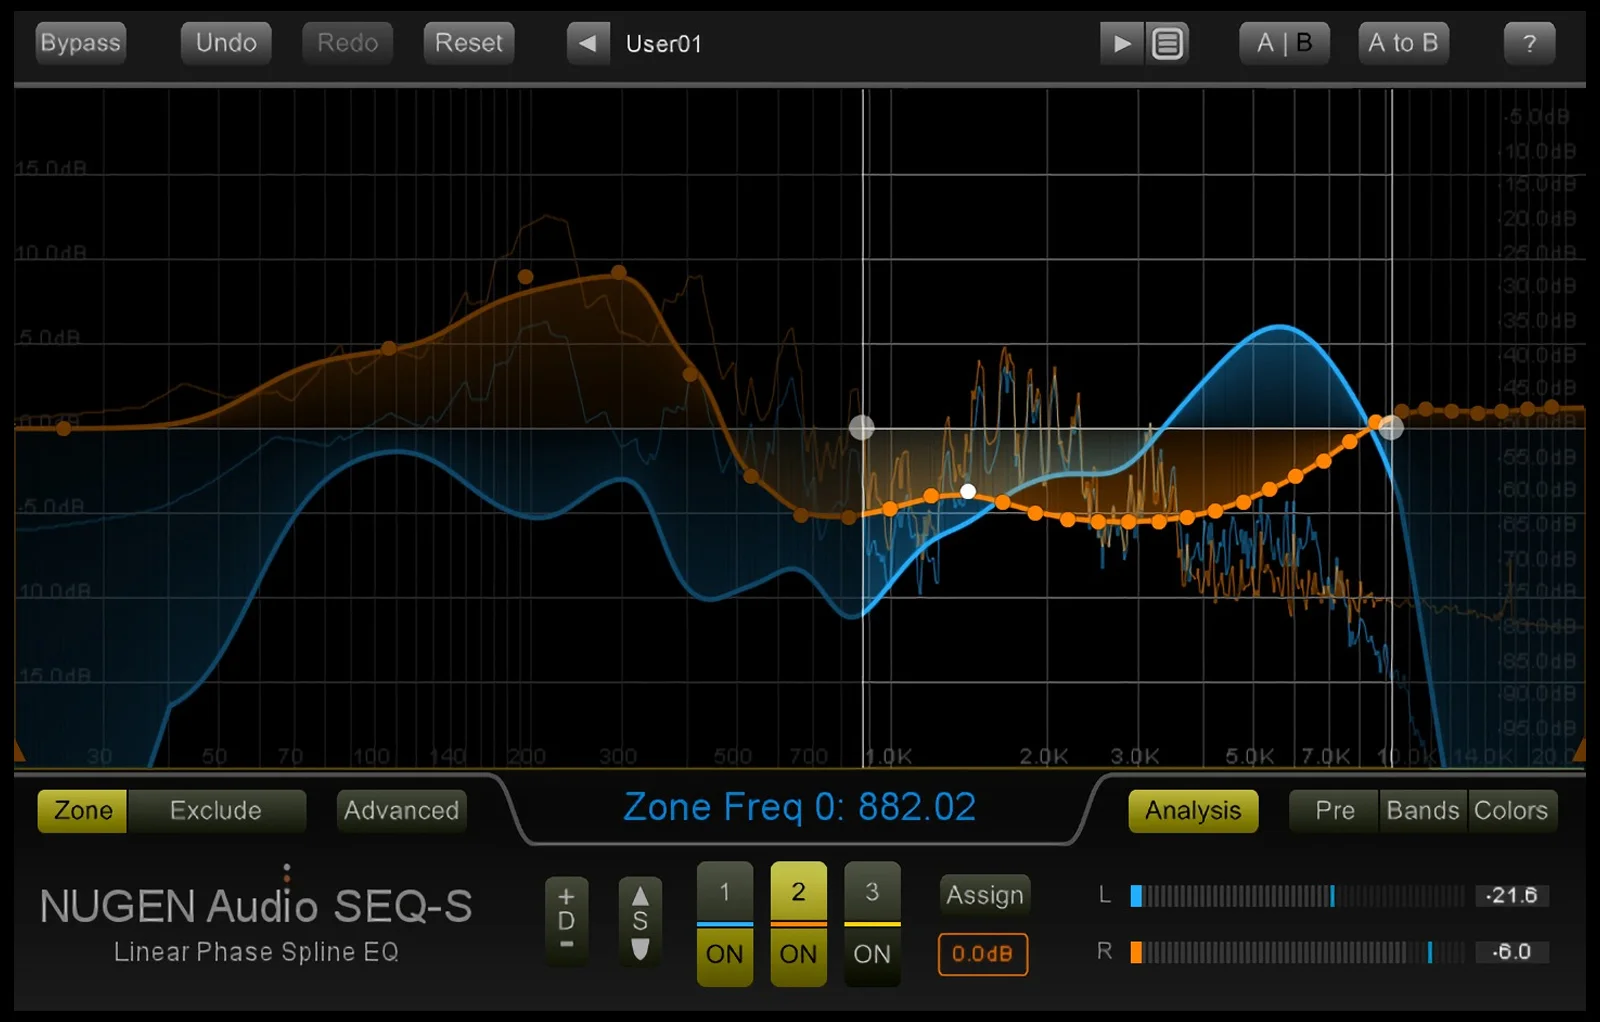The height and width of the screenshot is (1022, 1600).
Task: Select the Zone tab
Action: 81,811
